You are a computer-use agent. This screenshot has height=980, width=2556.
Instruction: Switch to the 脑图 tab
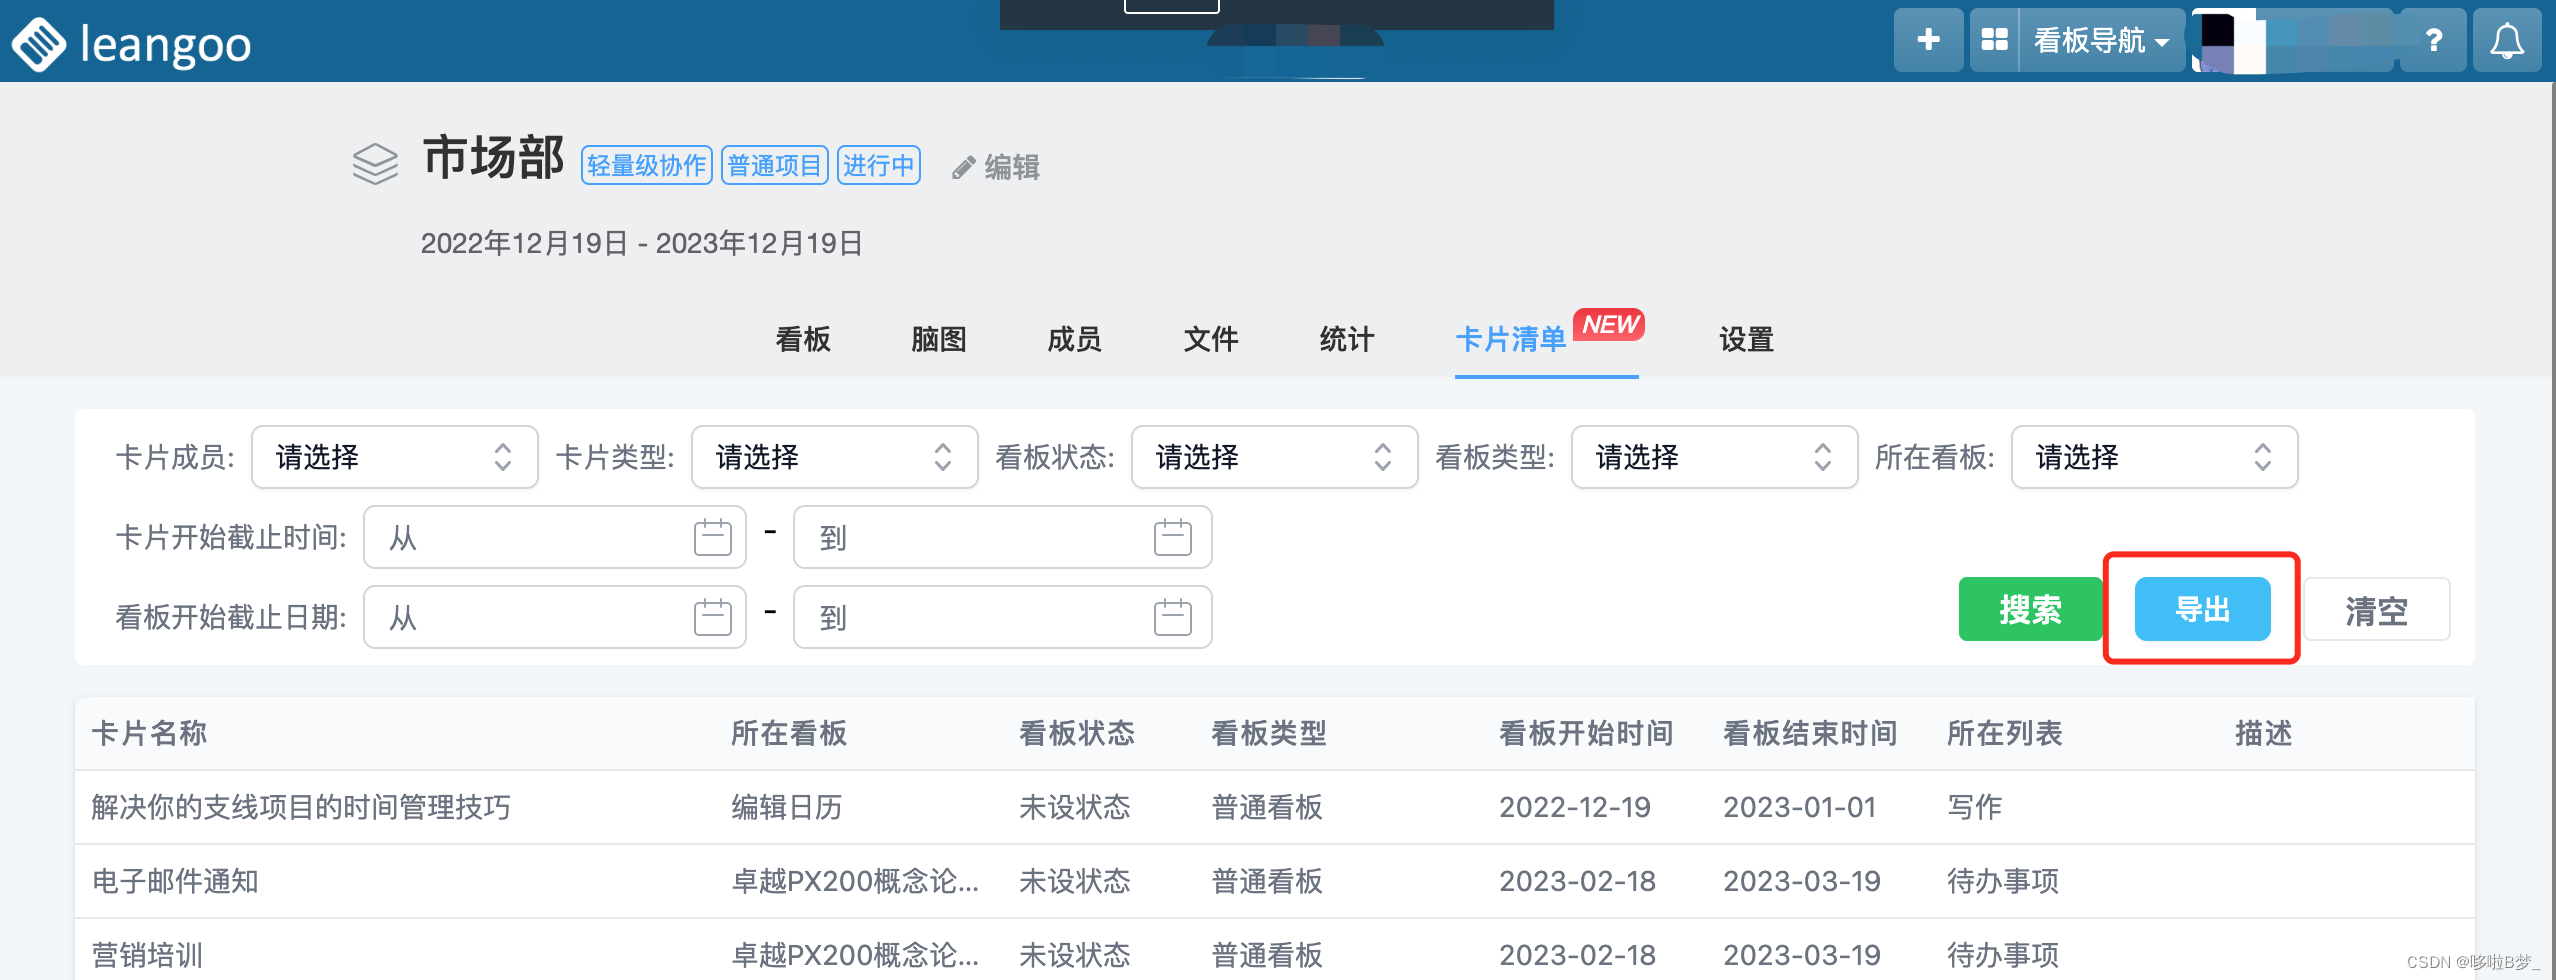pyautogui.click(x=937, y=340)
